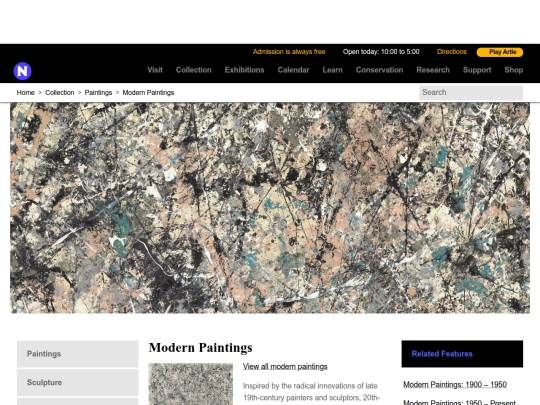Screen dimensions: 540x405
Task: Open the Learn menu item
Action: [x=333, y=70]
